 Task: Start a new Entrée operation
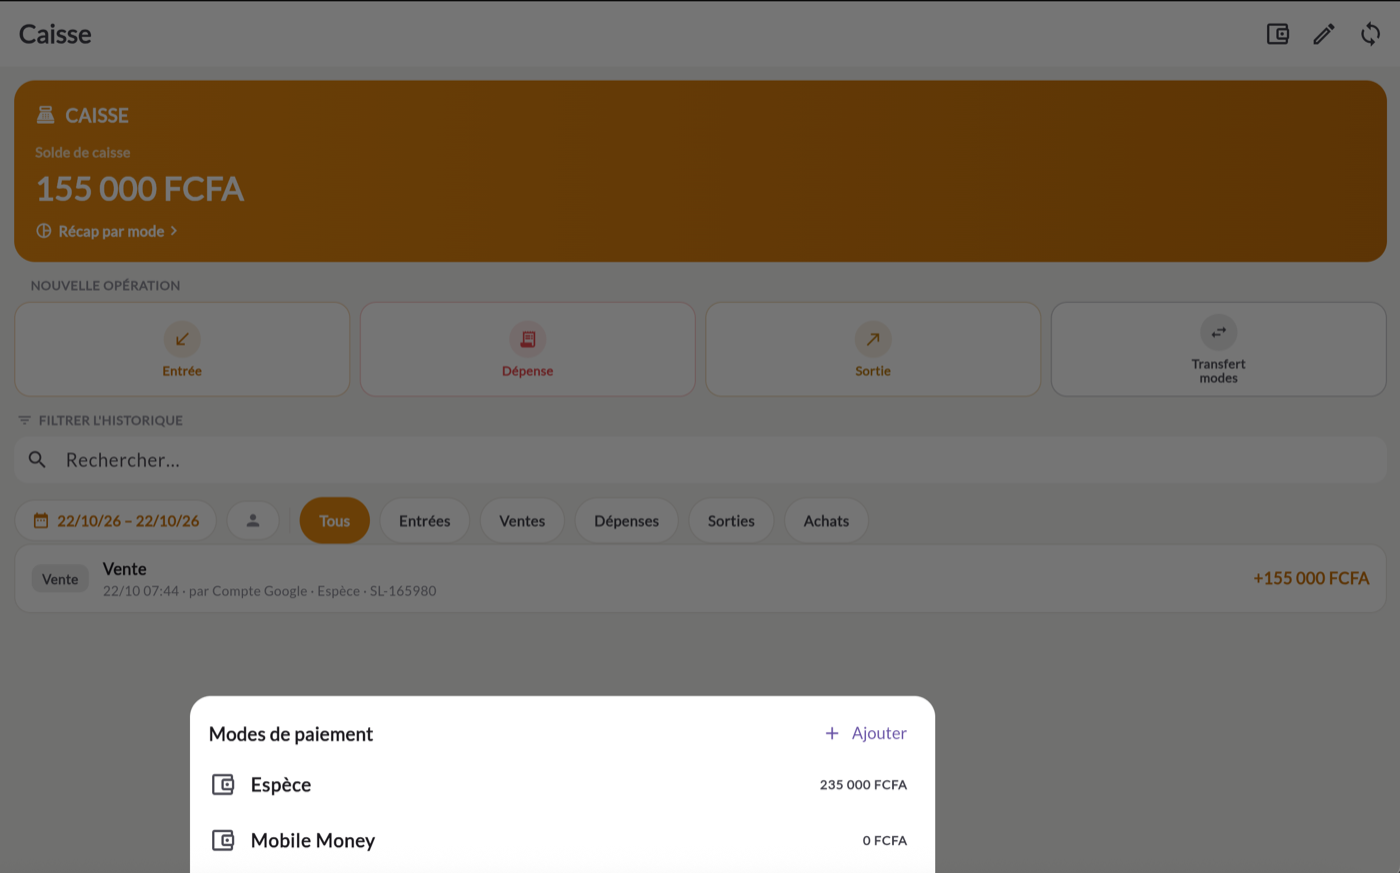pos(182,349)
